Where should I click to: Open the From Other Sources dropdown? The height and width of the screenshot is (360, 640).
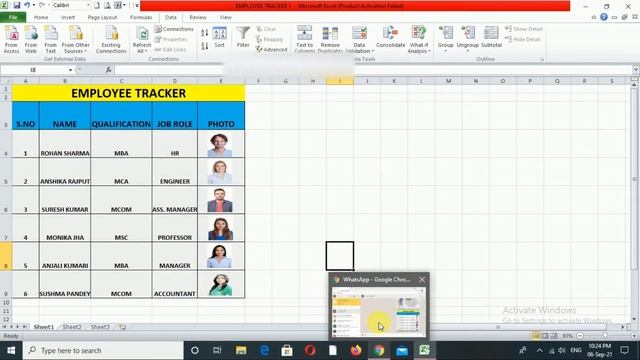pos(76,39)
